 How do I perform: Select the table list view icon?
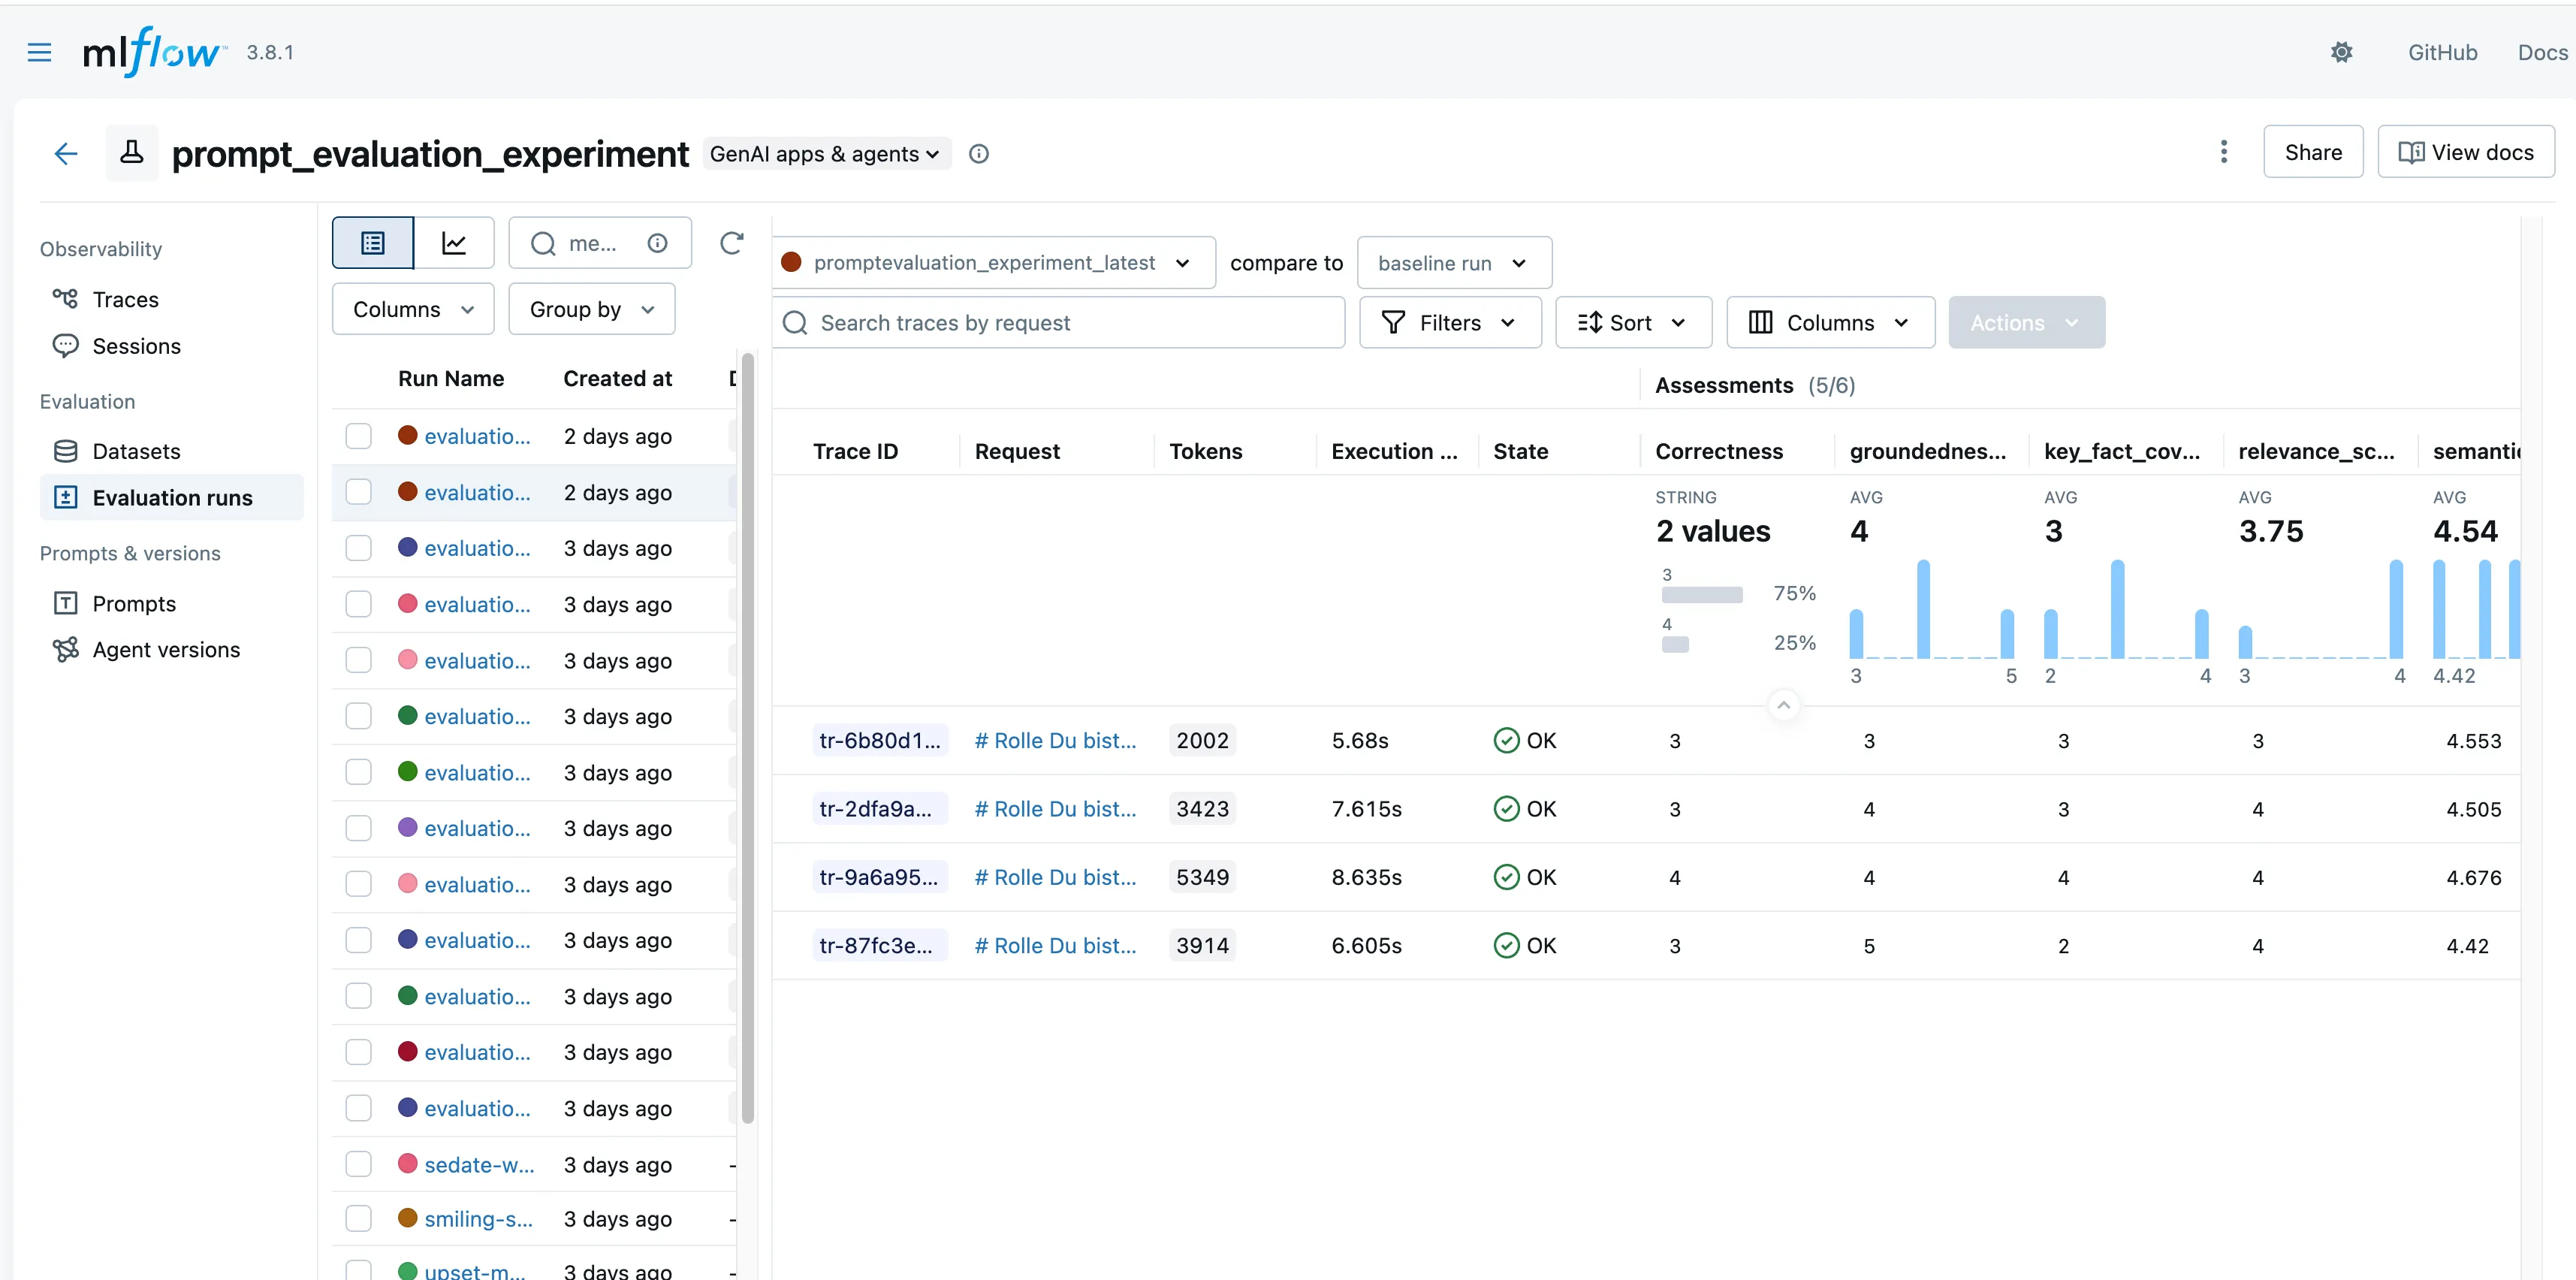[373, 243]
